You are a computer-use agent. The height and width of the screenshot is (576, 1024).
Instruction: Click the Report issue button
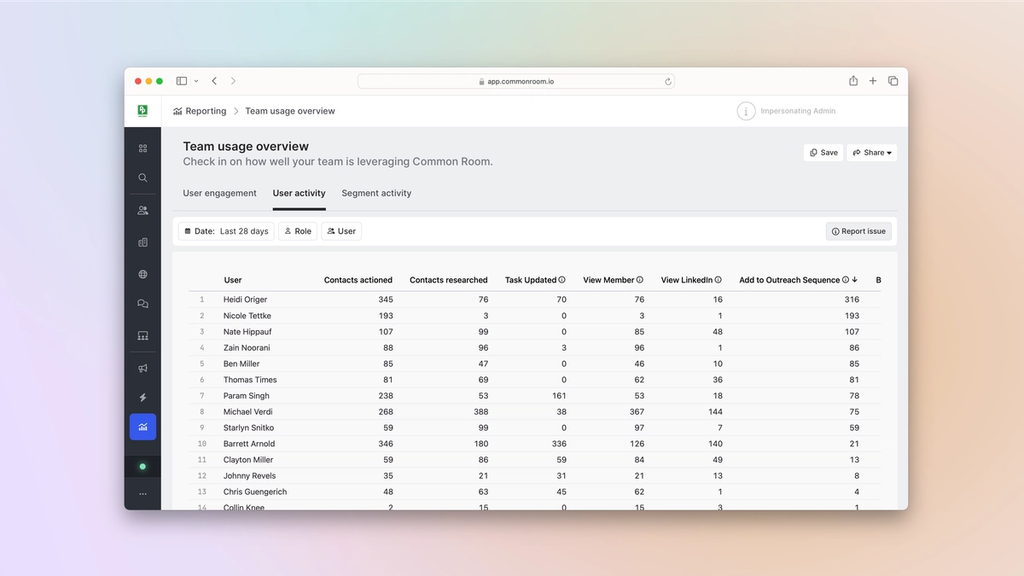click(x=858, y=231)
